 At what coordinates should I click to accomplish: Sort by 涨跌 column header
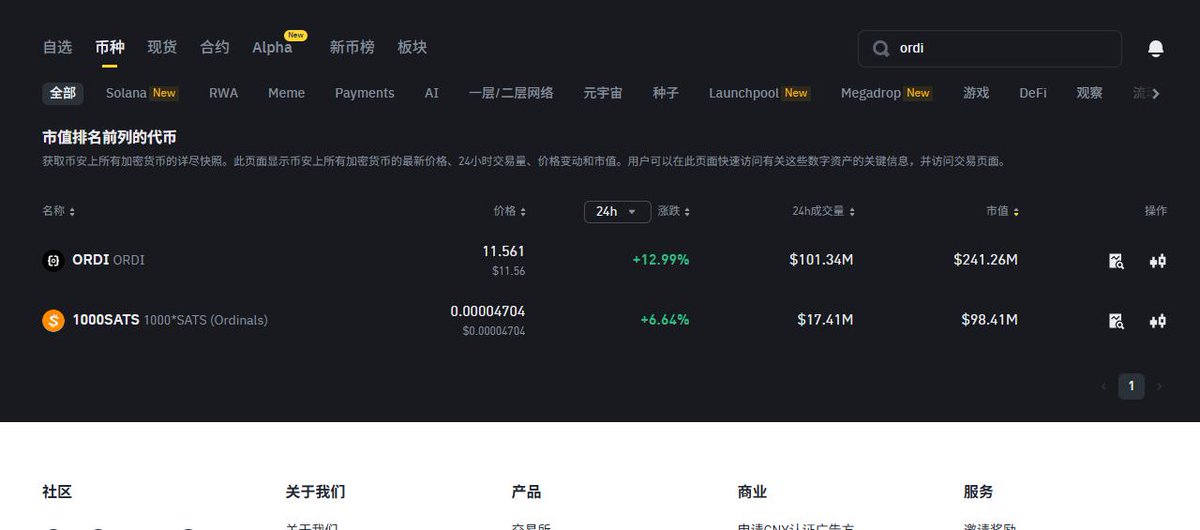(x=674, y=211)
